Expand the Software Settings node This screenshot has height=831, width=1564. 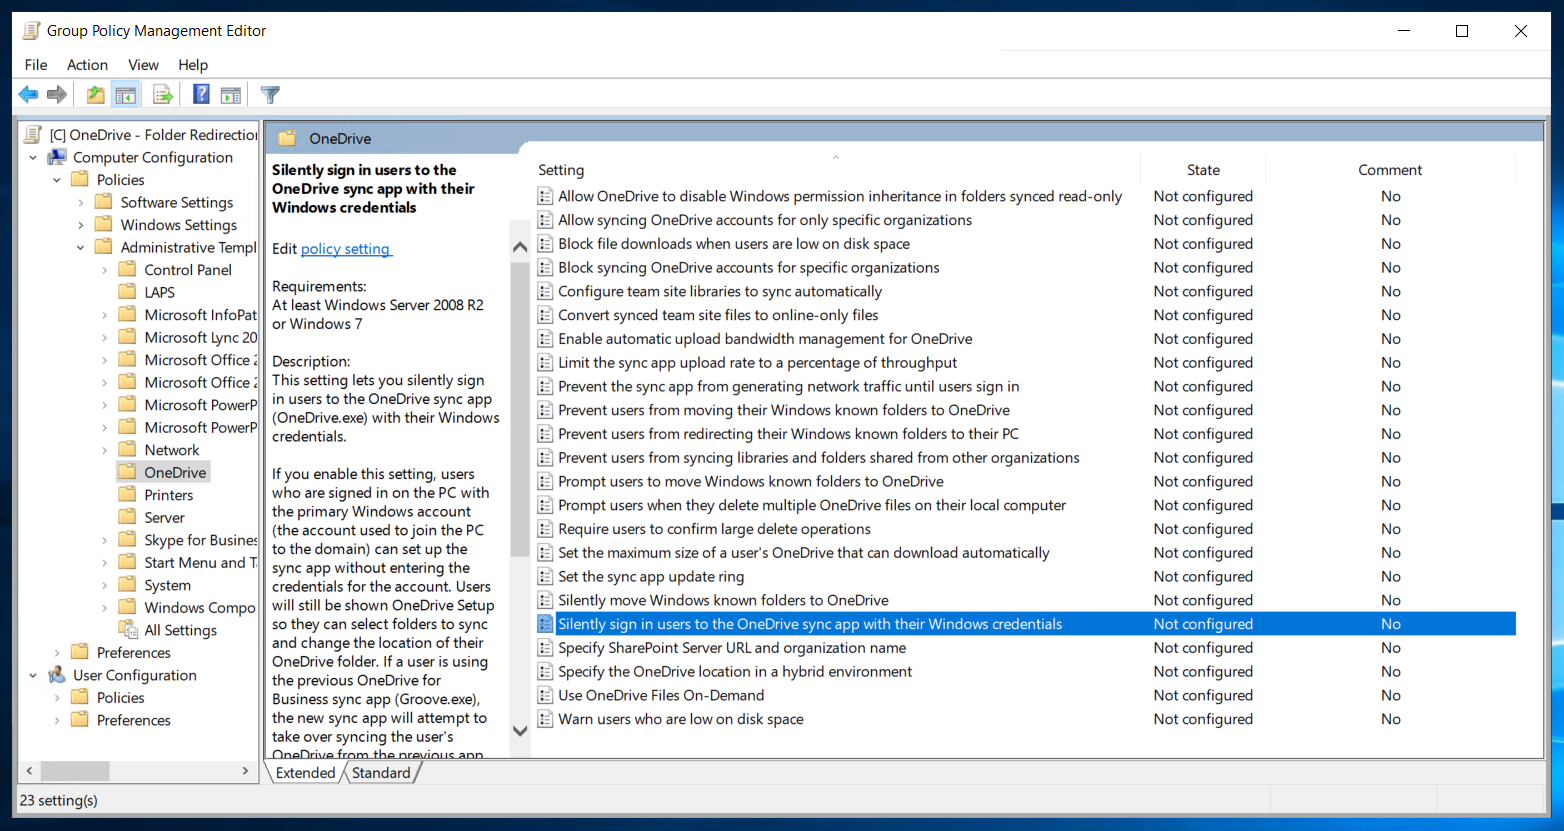point(81,203)
